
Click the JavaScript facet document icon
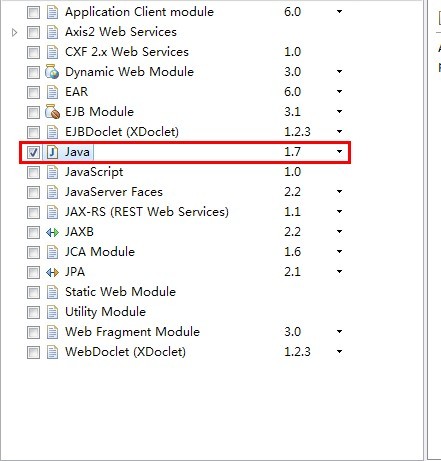click(x=52, y=172)
